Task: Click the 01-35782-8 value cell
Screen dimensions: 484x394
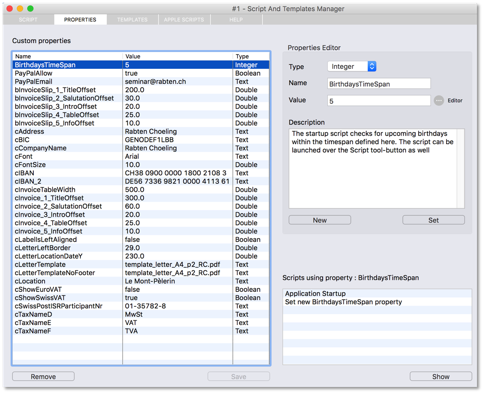Action: [178, 306]
